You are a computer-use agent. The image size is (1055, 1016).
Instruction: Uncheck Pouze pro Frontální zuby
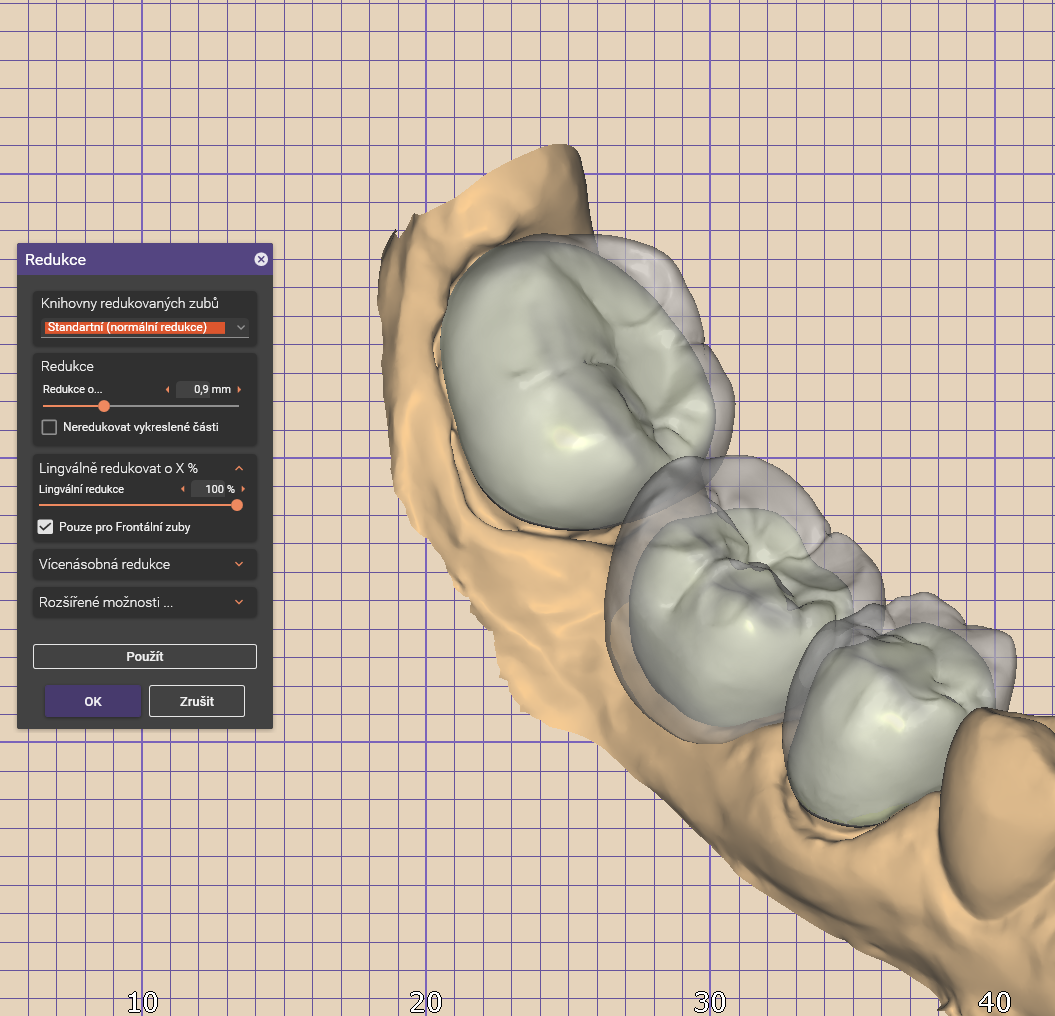pyautogui.click(x=46, y=526)
